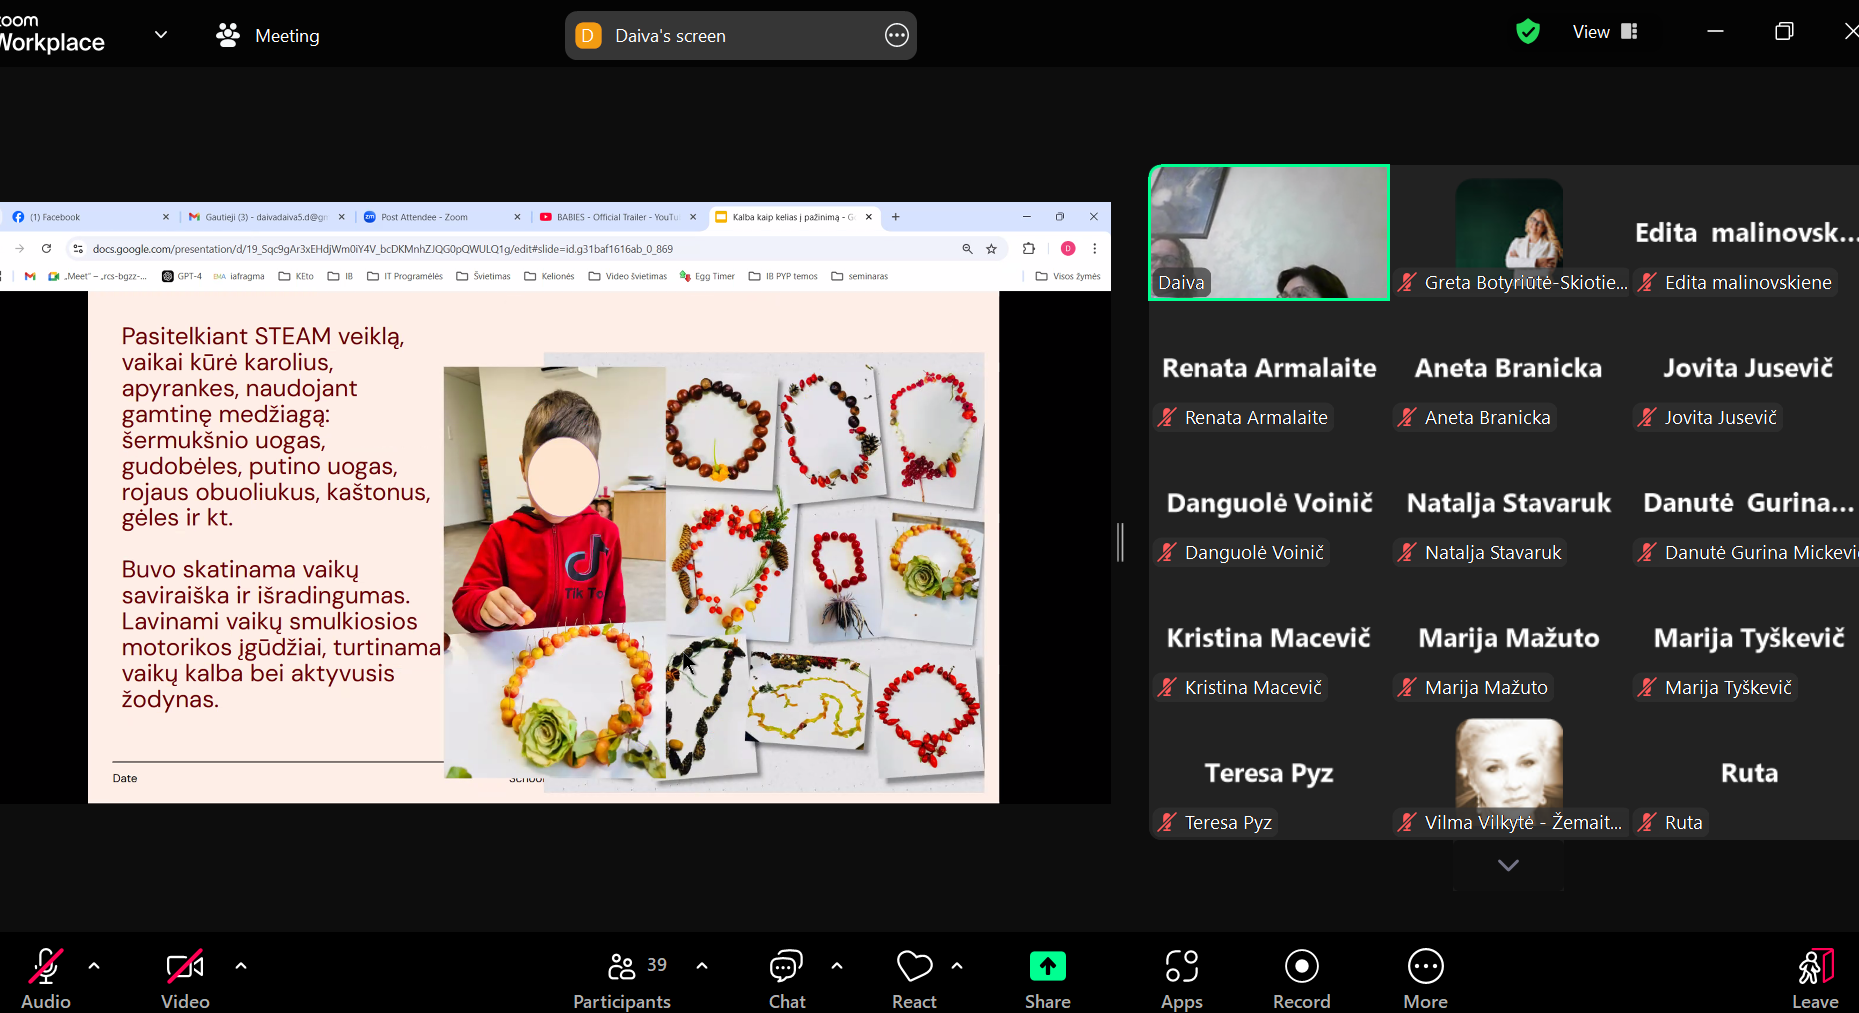
Task: Open the GPT-4 bookmark
Action: point(182,276)
